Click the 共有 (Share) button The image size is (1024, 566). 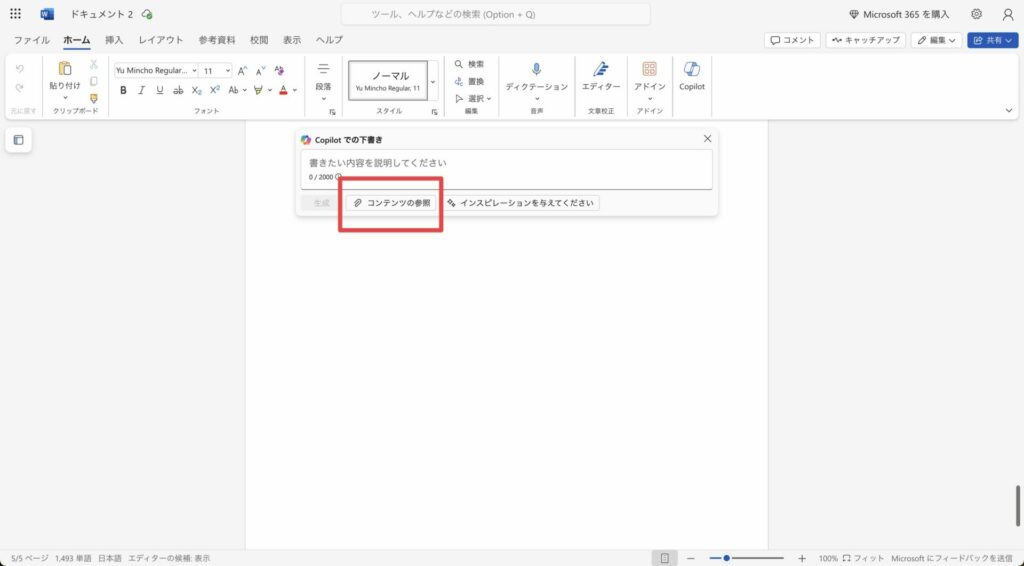click(992, 40)
